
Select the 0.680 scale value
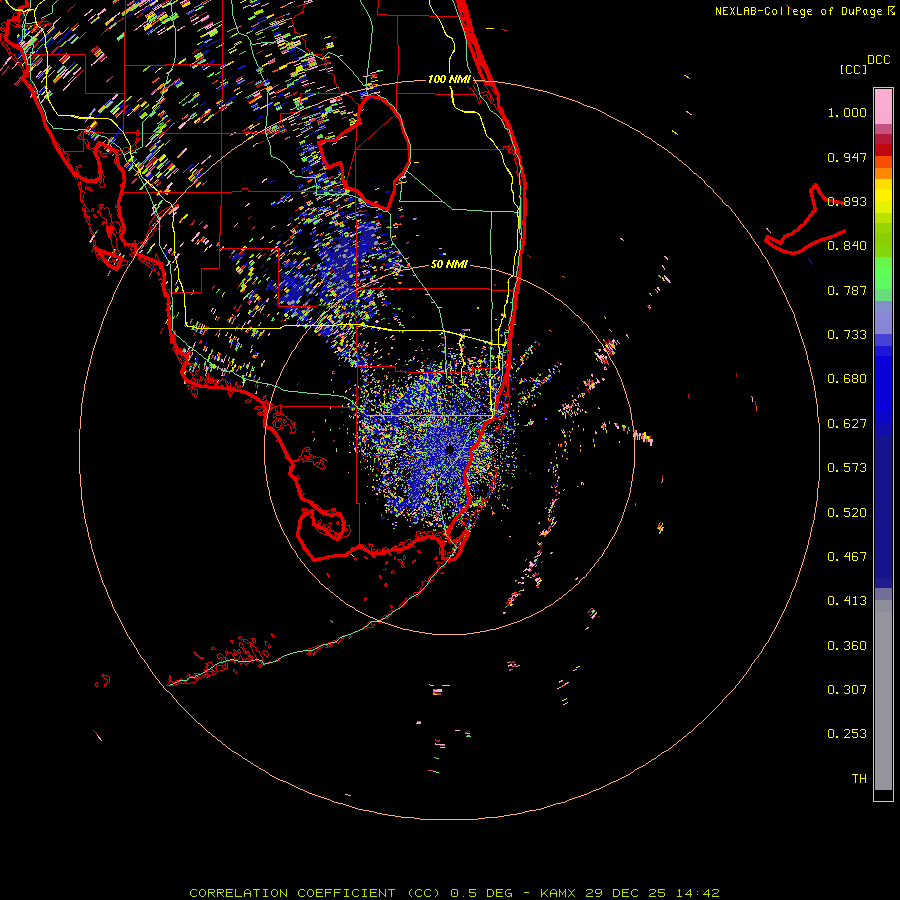(847, 379)
